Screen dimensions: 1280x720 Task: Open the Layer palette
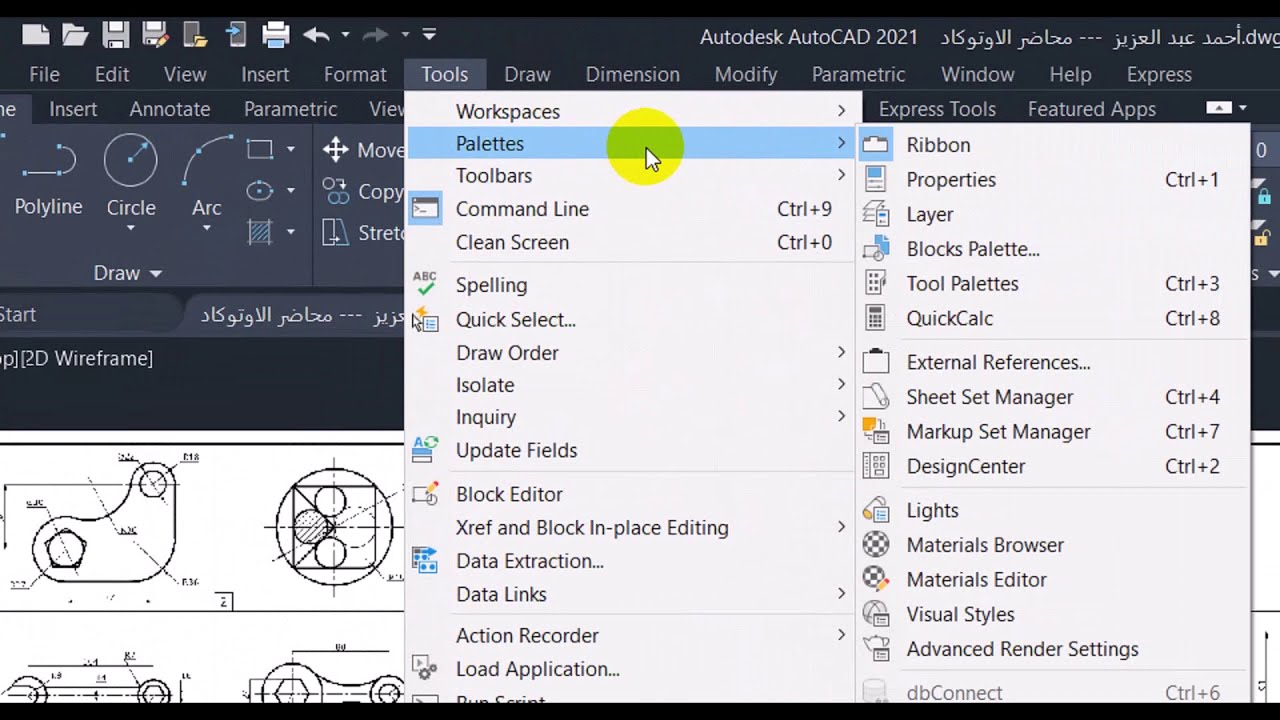tap(1054, 214)
